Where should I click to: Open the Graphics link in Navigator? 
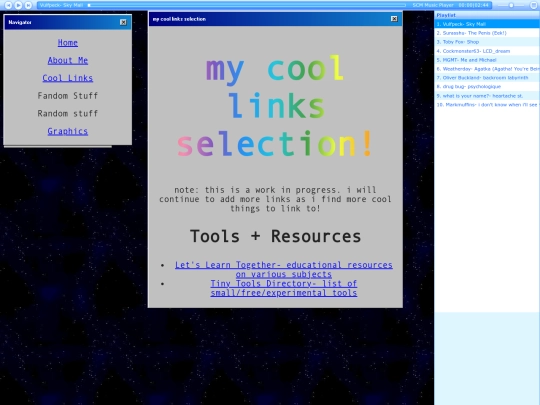tap(68, 131)
